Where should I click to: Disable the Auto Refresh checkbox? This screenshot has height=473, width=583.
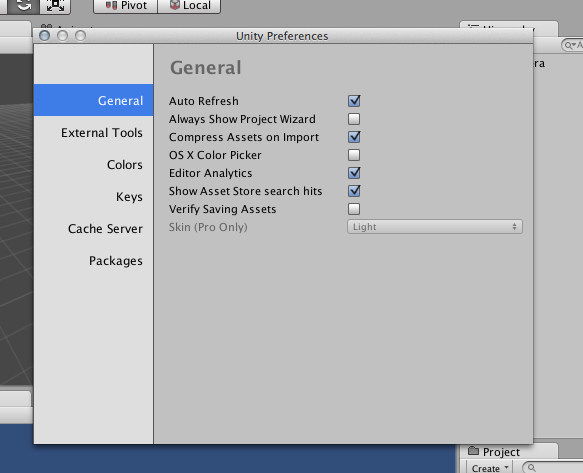coord(354,101)
